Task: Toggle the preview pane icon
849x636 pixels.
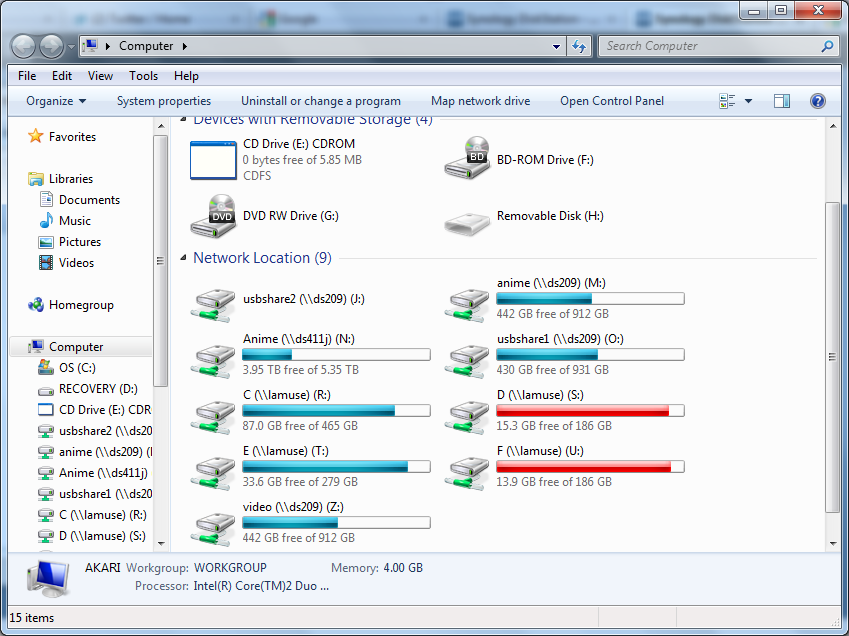Action: (x=782, y=101)
